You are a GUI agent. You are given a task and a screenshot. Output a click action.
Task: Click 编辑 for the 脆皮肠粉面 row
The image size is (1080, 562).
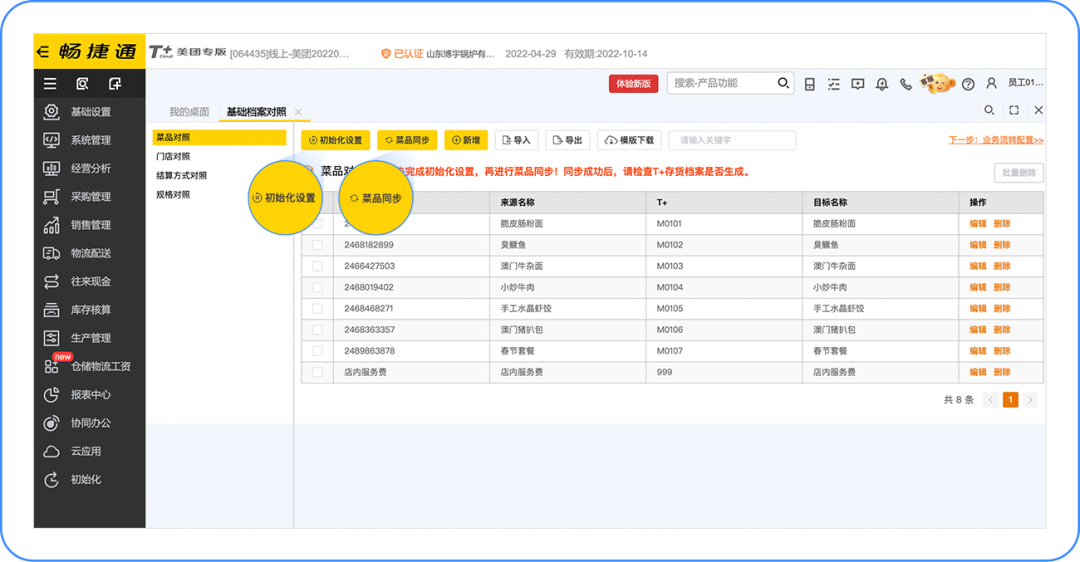977,224
